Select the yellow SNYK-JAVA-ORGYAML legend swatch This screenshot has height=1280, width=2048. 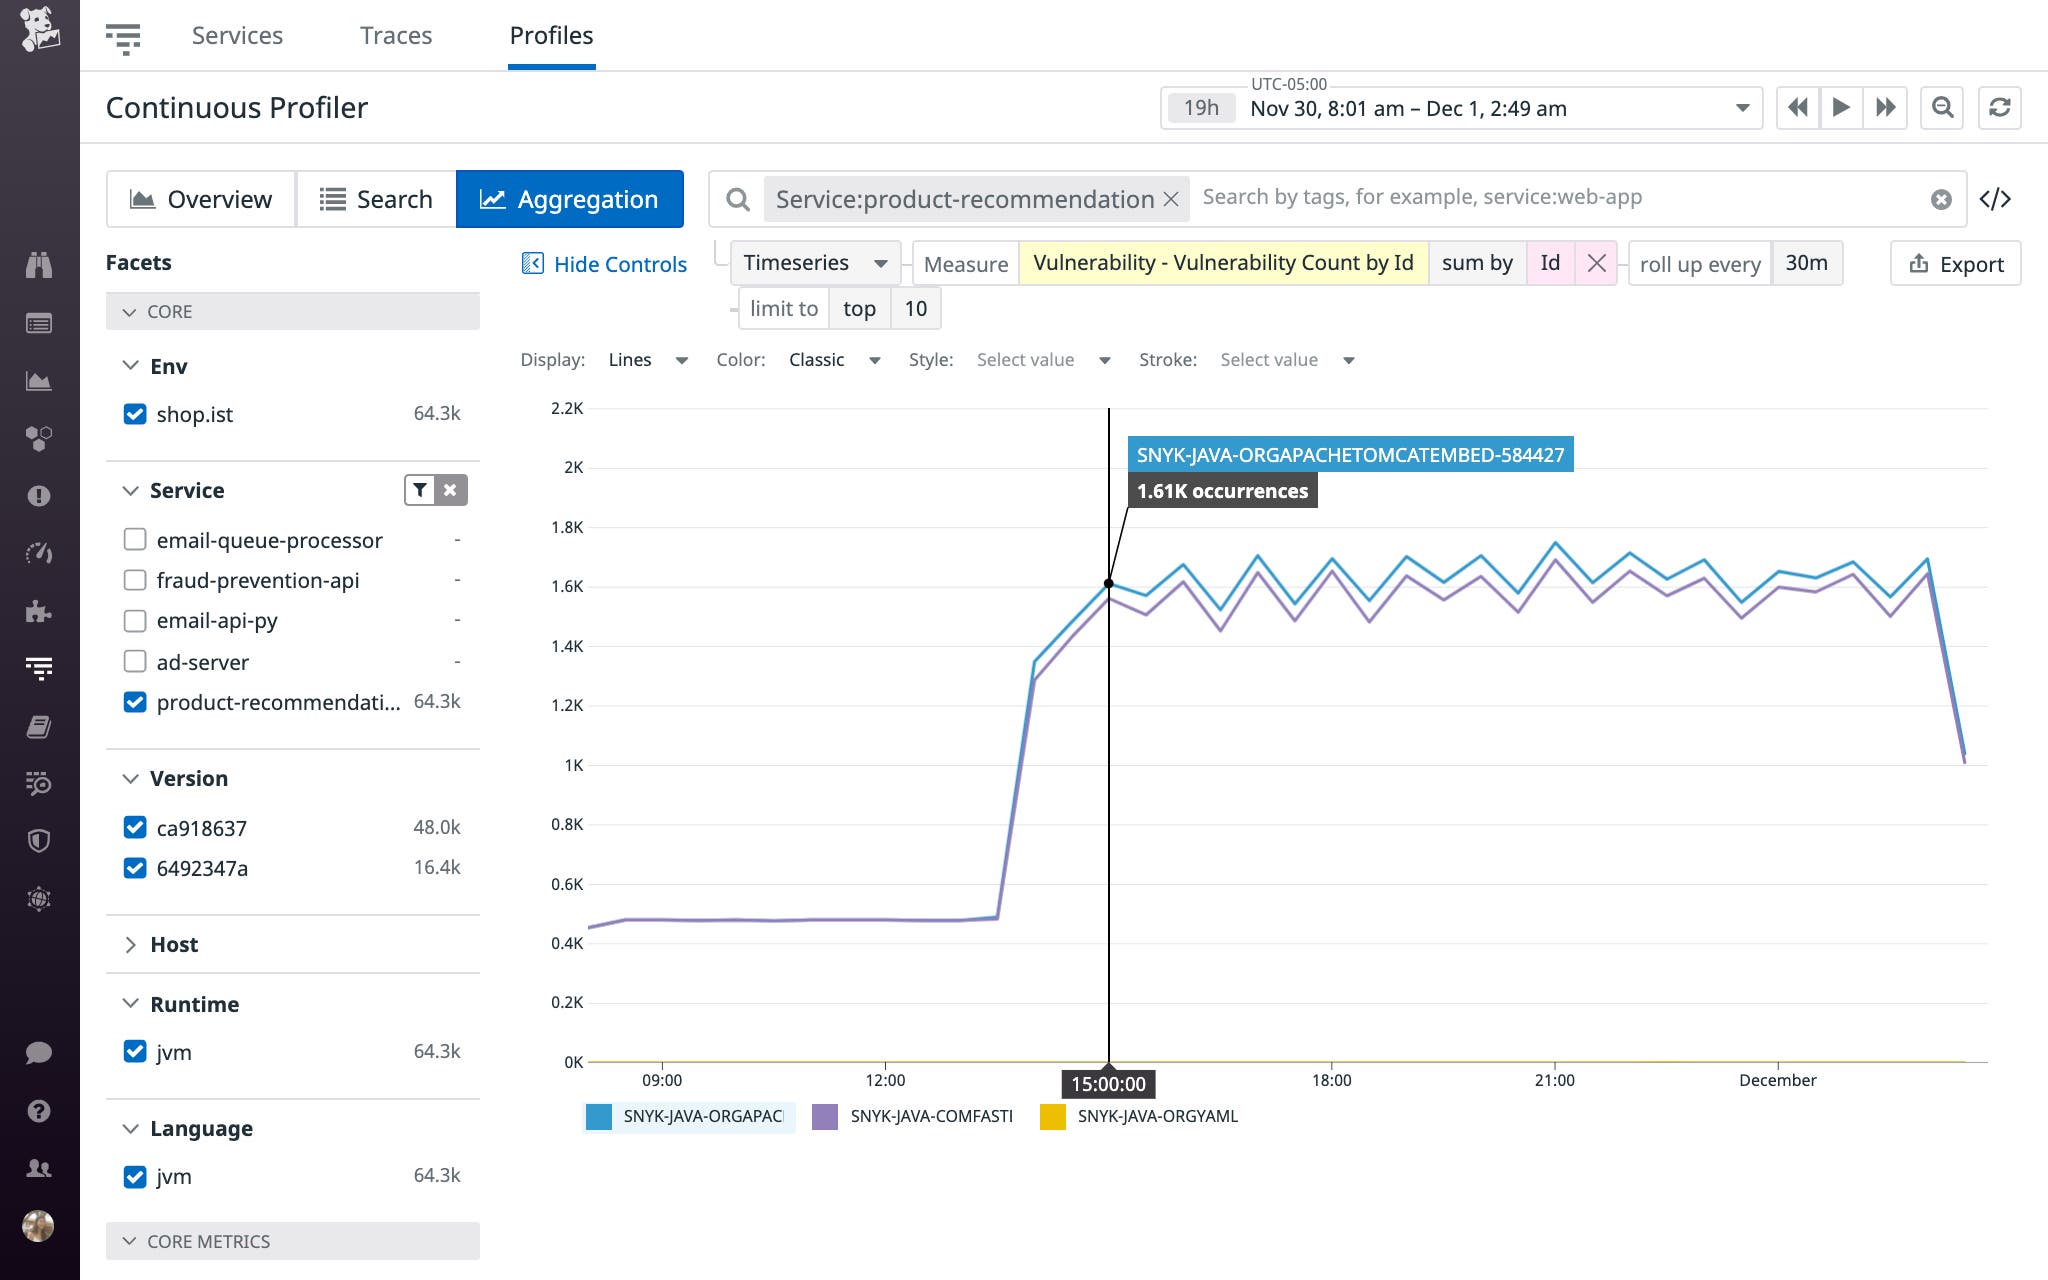click(1052, 1116)
